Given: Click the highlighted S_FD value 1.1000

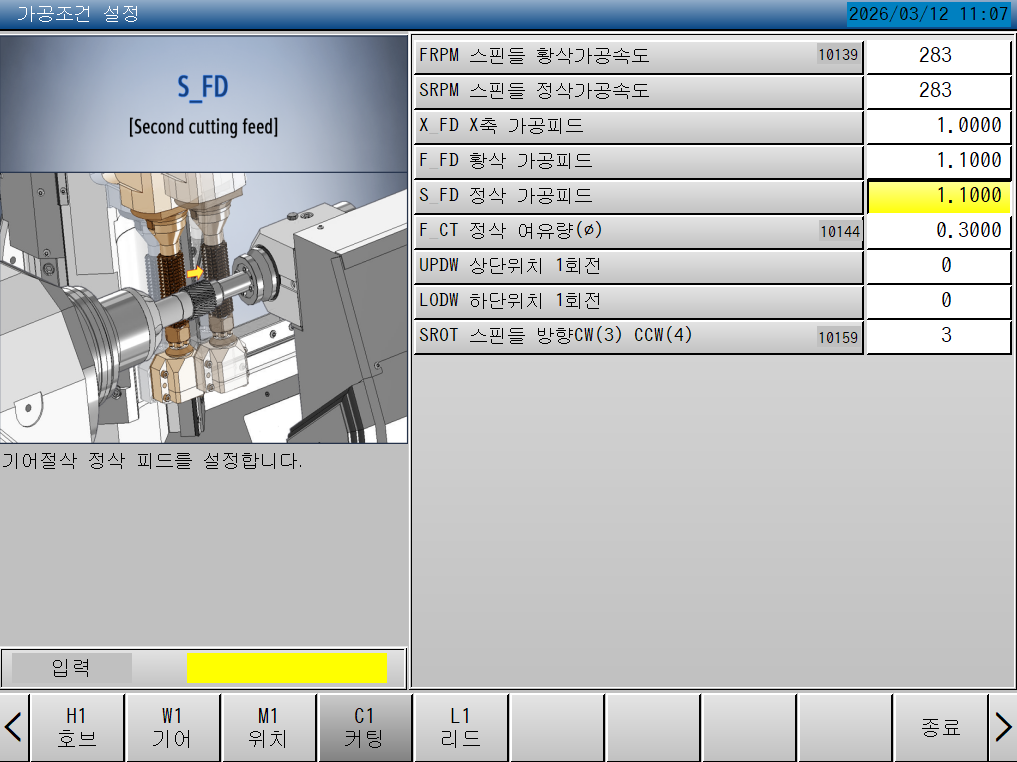Looking at the screenshot, I should coord(939,196).
